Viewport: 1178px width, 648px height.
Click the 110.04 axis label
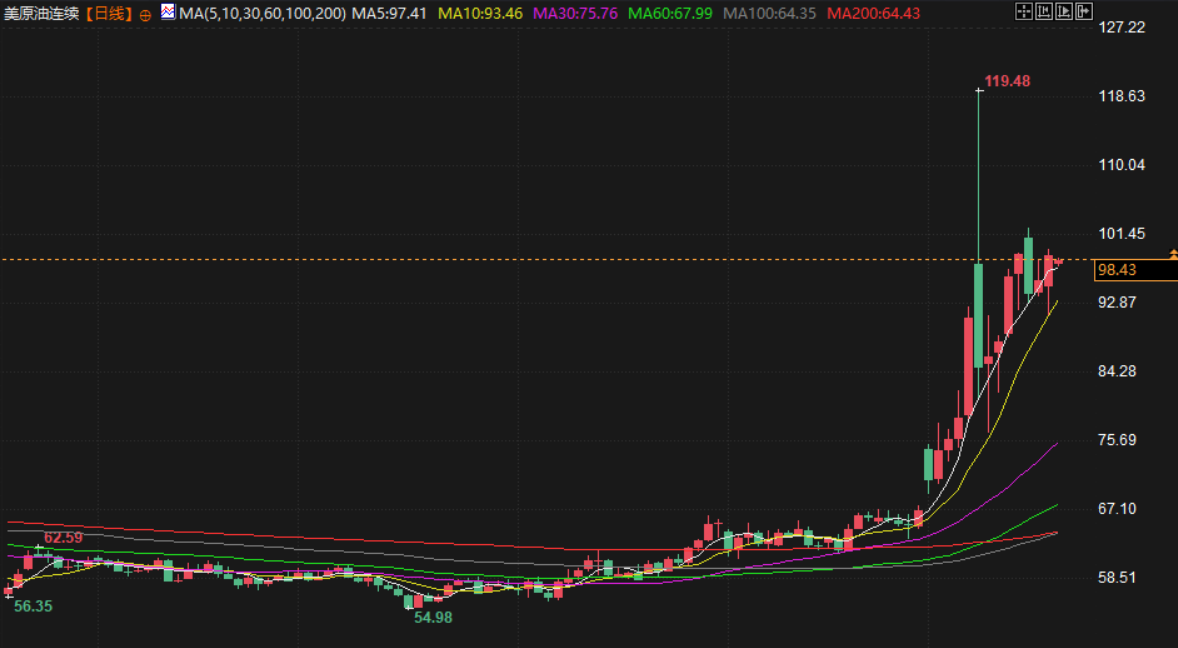pyautogui.click(x=1122, y=165)
